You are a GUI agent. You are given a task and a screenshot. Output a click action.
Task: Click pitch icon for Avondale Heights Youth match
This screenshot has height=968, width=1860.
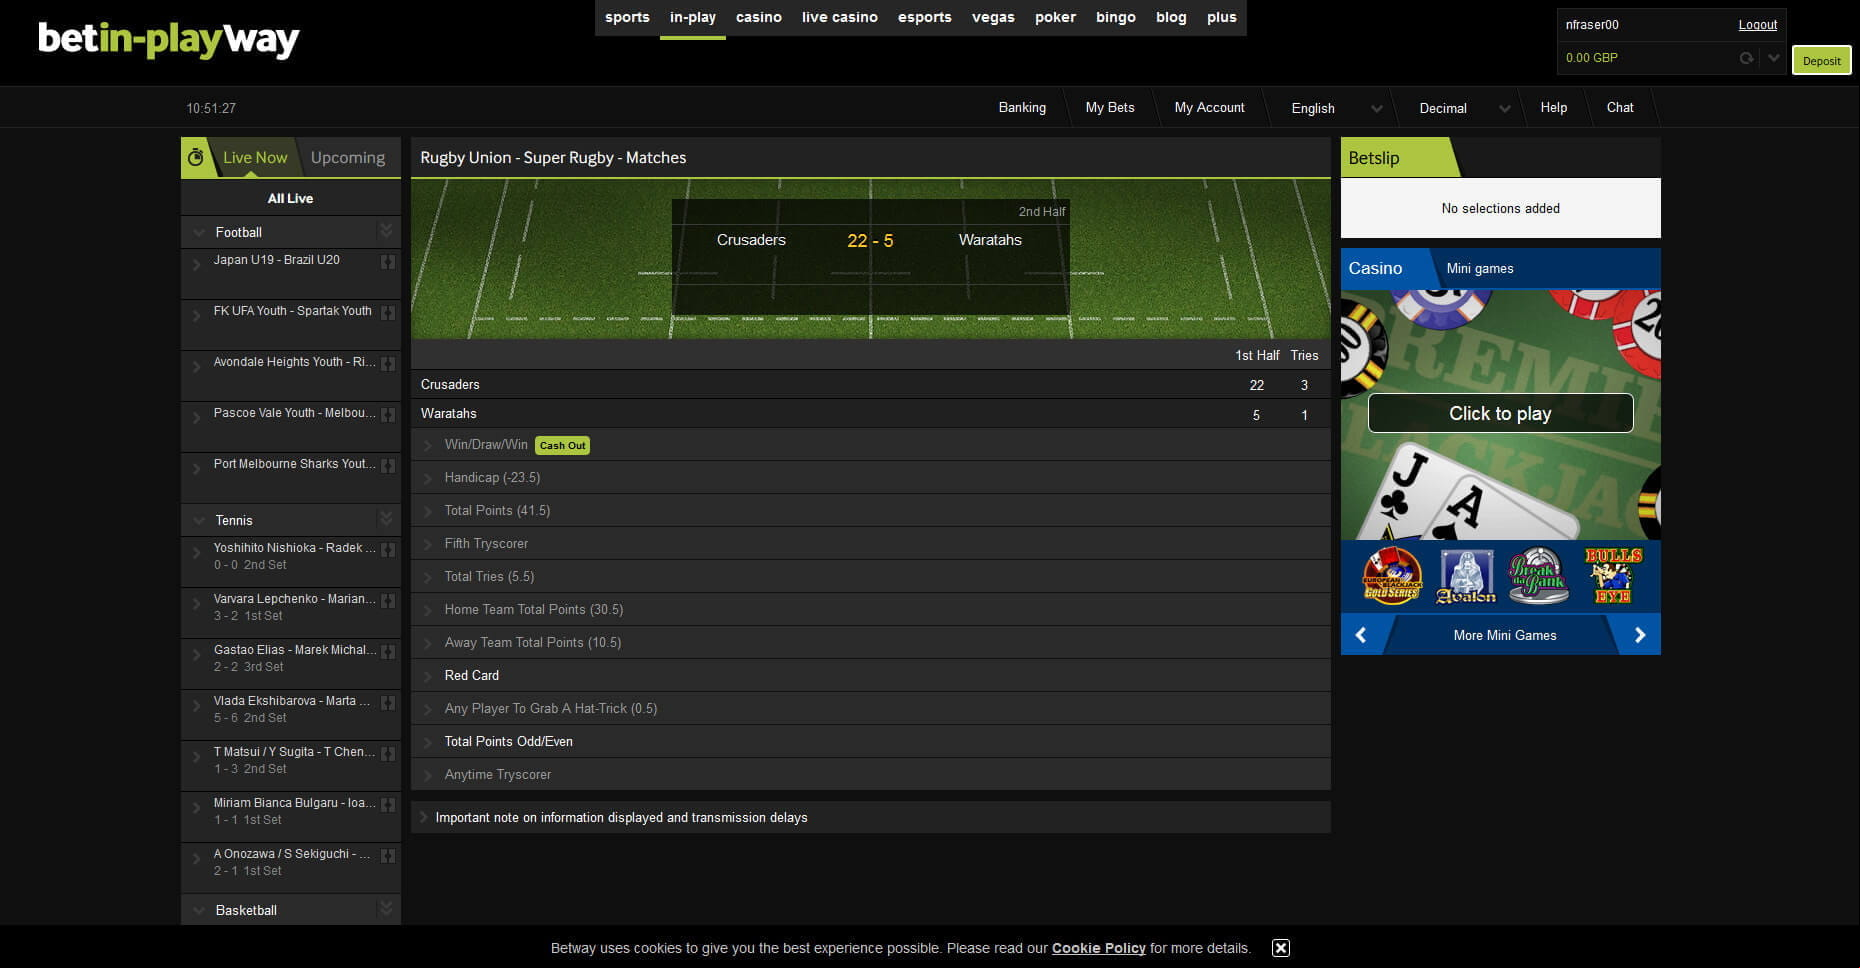click(x=388, y=364)
